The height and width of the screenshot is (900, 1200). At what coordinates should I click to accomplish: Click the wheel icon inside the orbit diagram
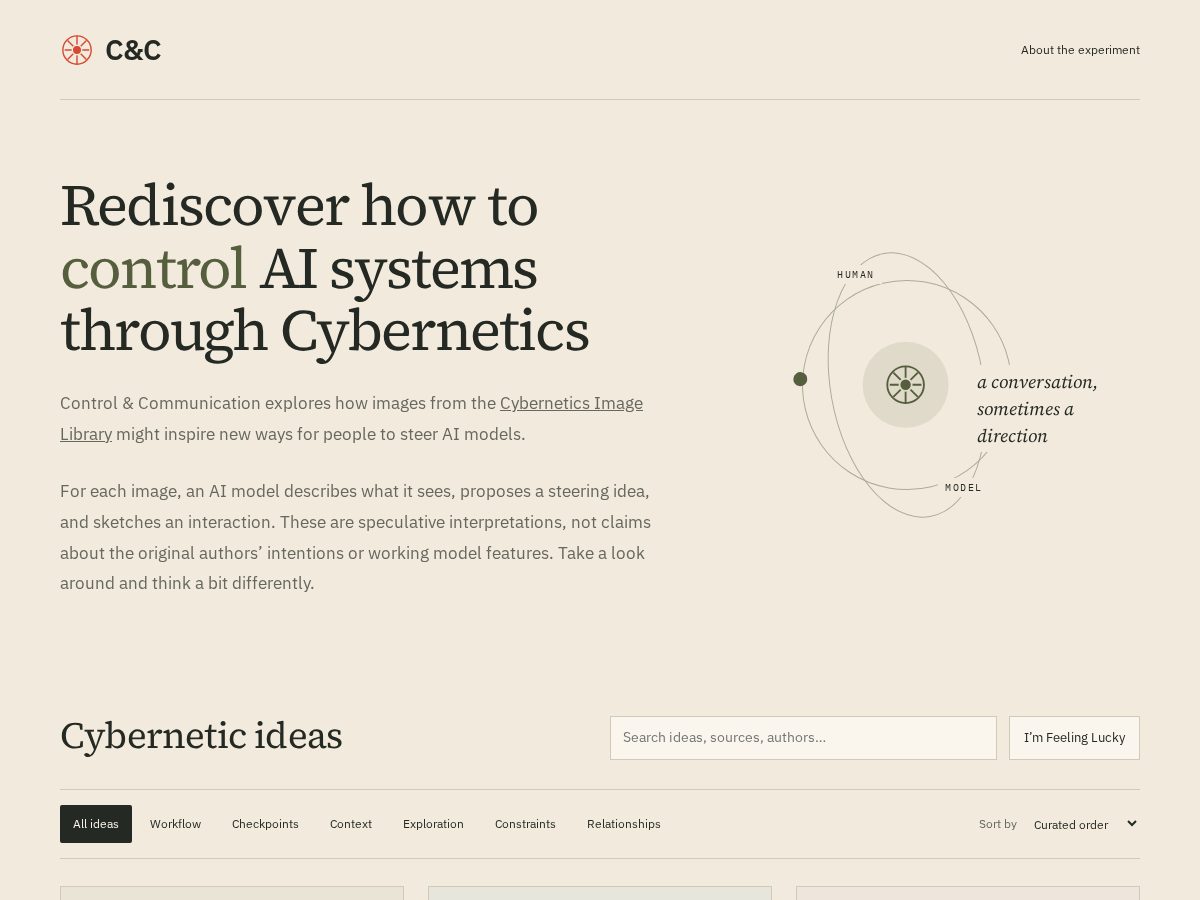tap(905, 385)
